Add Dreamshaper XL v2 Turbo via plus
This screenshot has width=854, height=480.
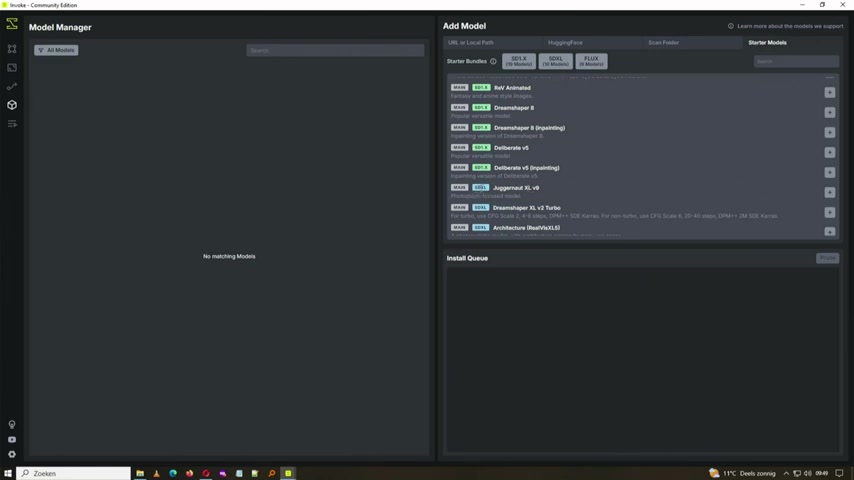829,212
